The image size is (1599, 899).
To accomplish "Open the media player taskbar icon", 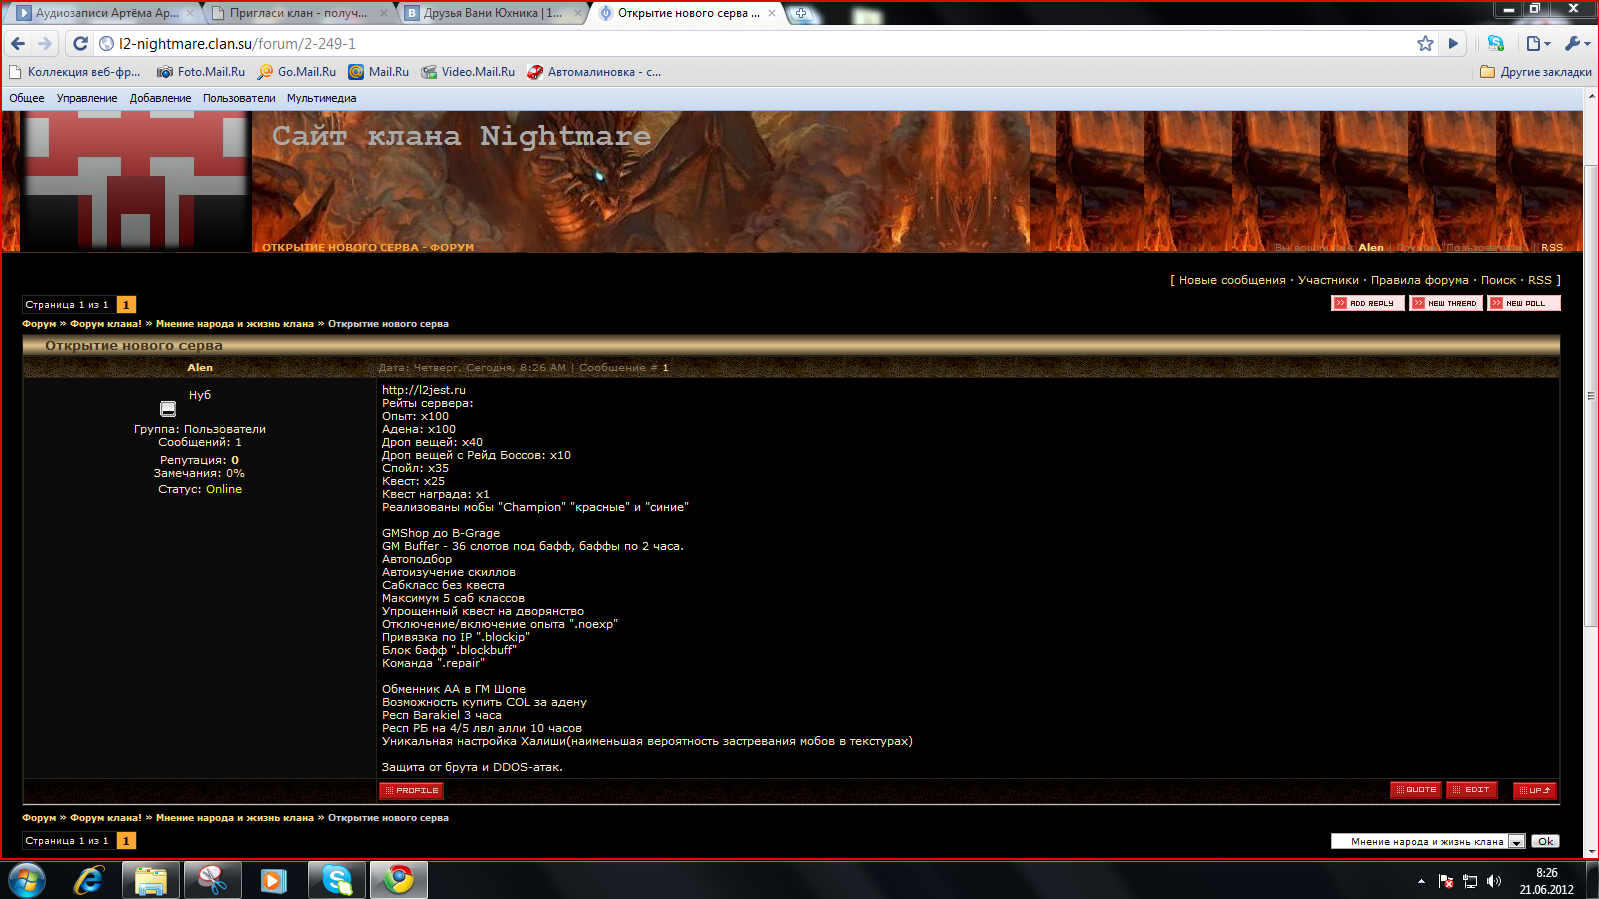I will click(274, 880).
